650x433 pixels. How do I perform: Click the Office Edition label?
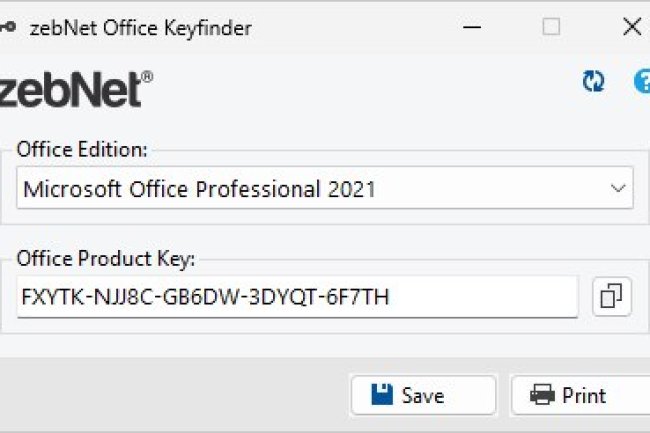point(82,149)
